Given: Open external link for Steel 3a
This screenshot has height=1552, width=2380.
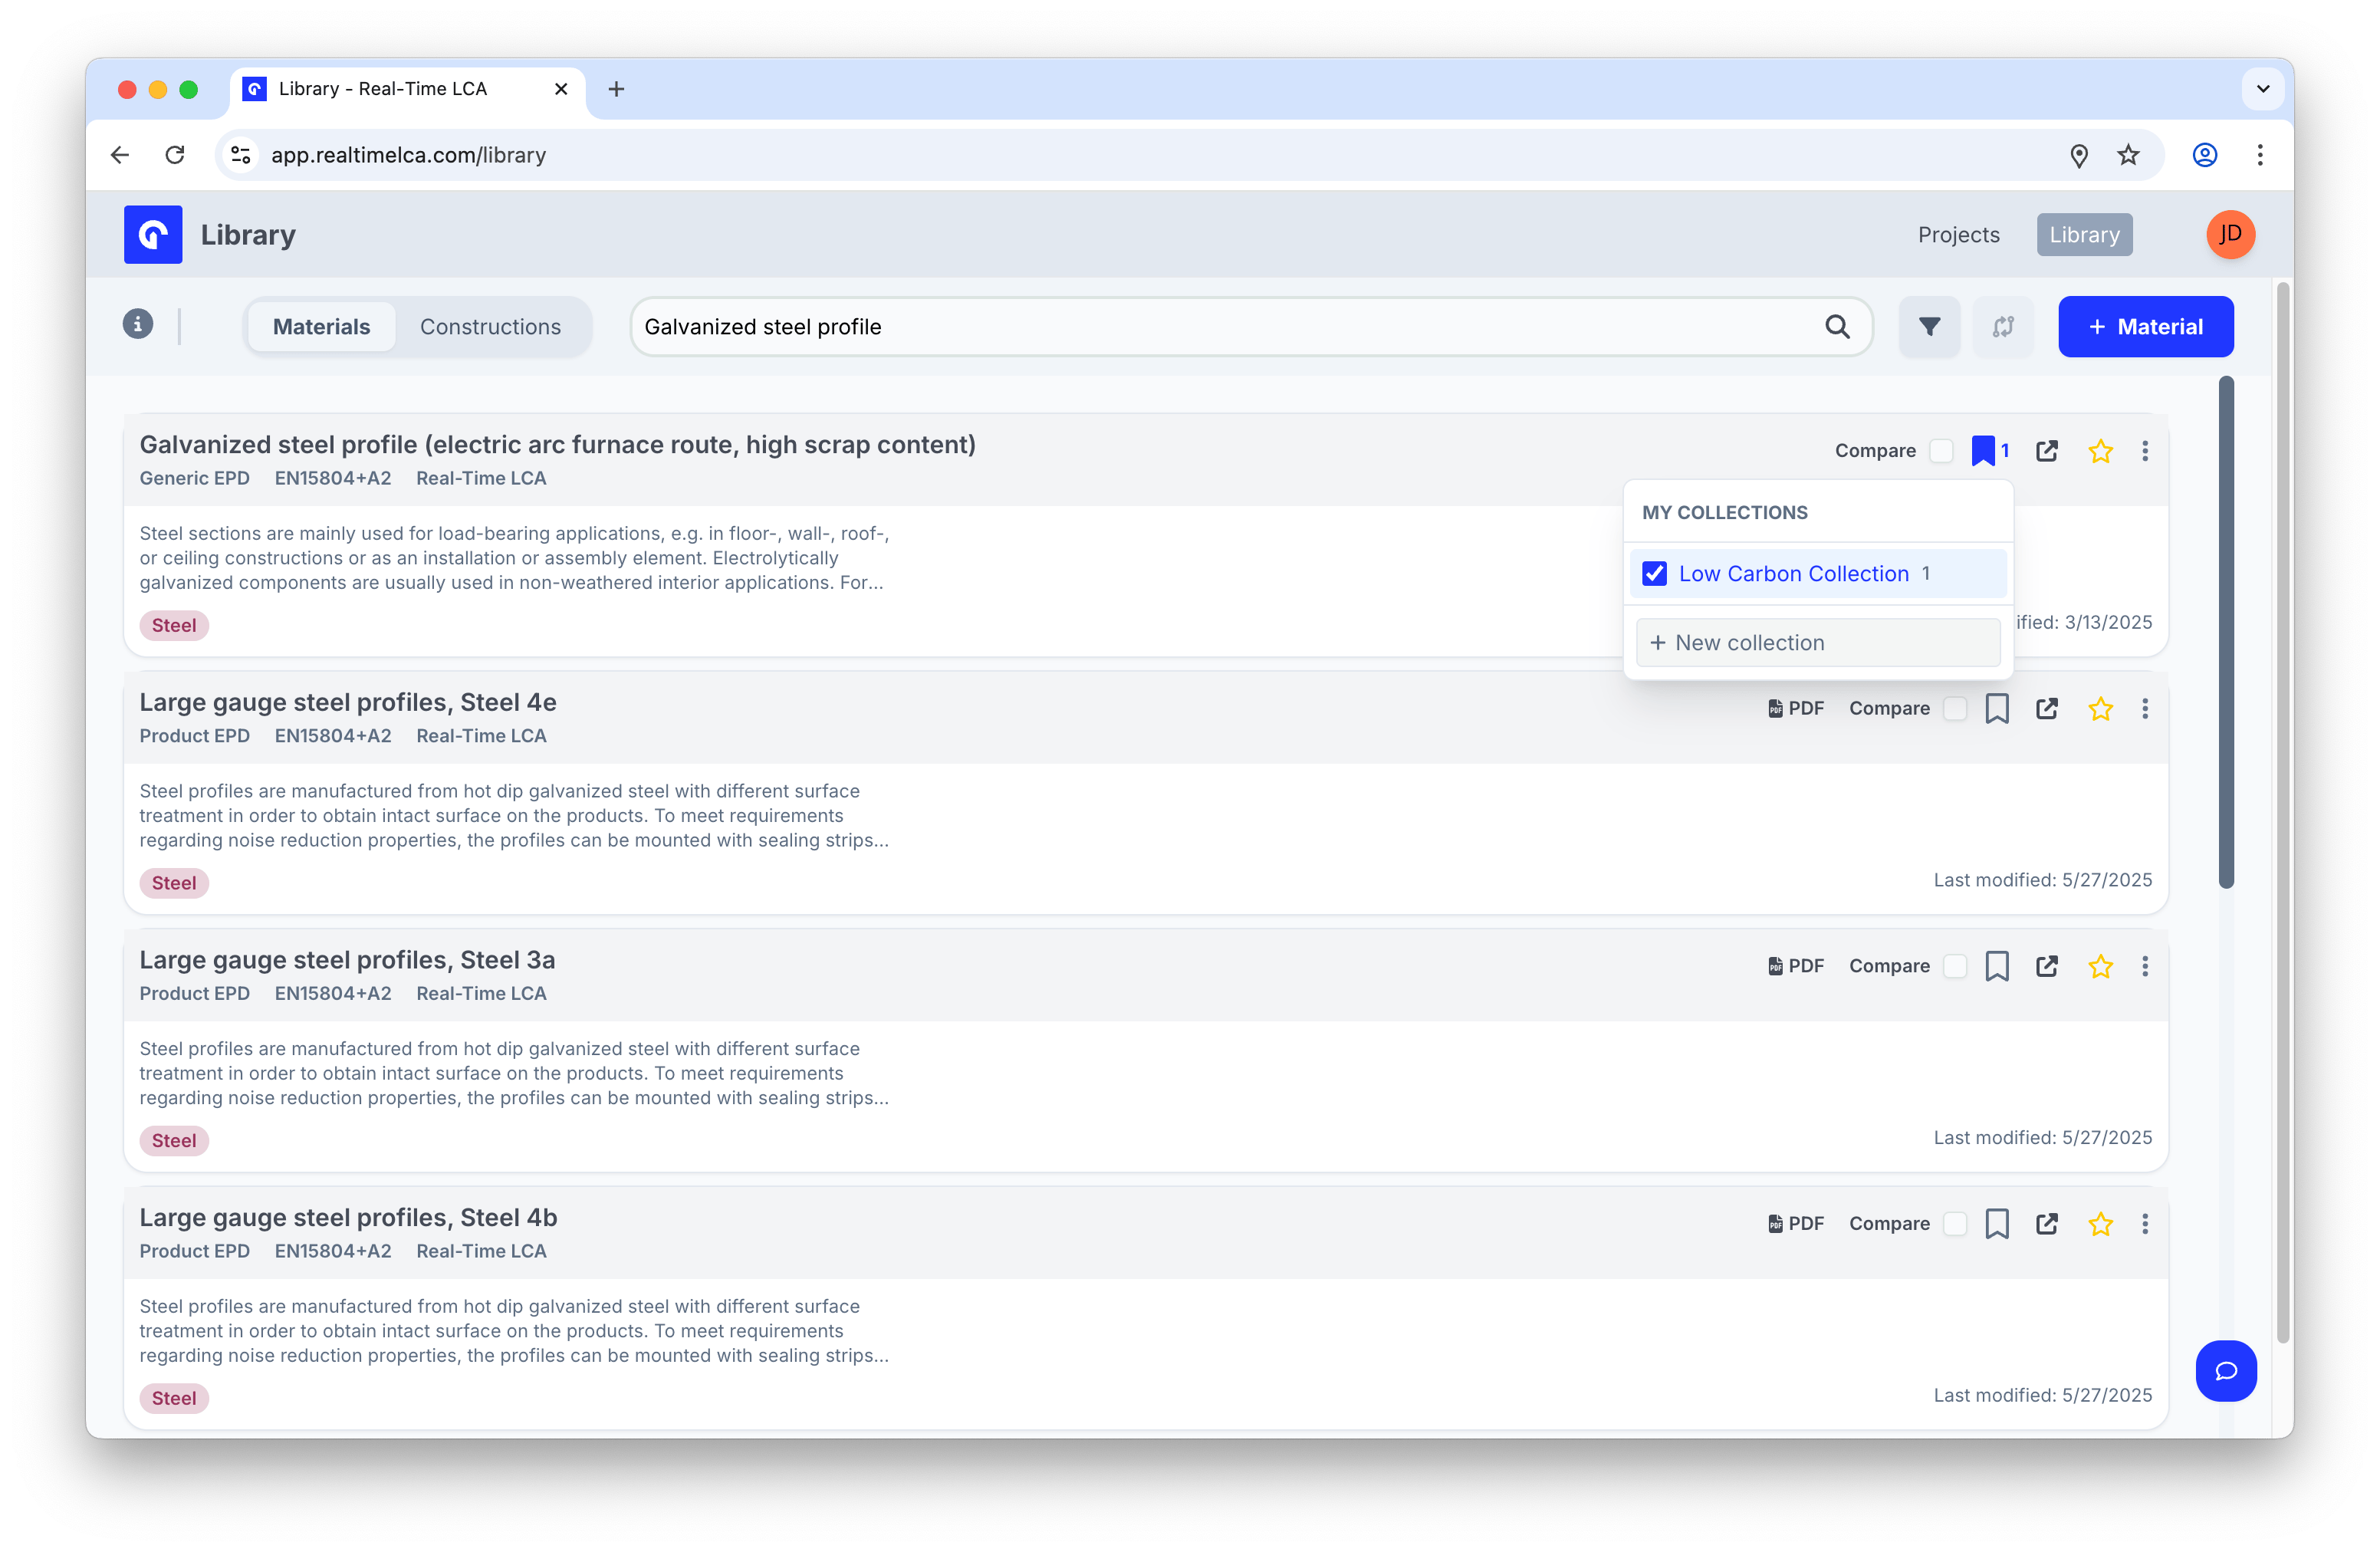Looking at the screenshot, I should coord(2047,966).
